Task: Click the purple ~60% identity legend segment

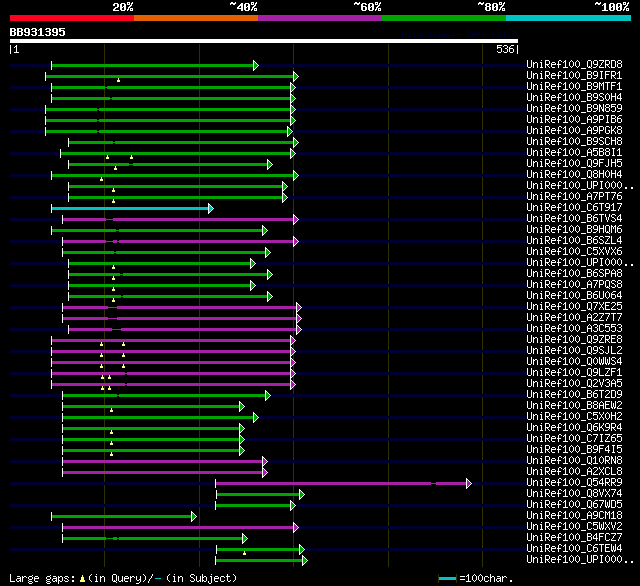Action: point(320,18)
